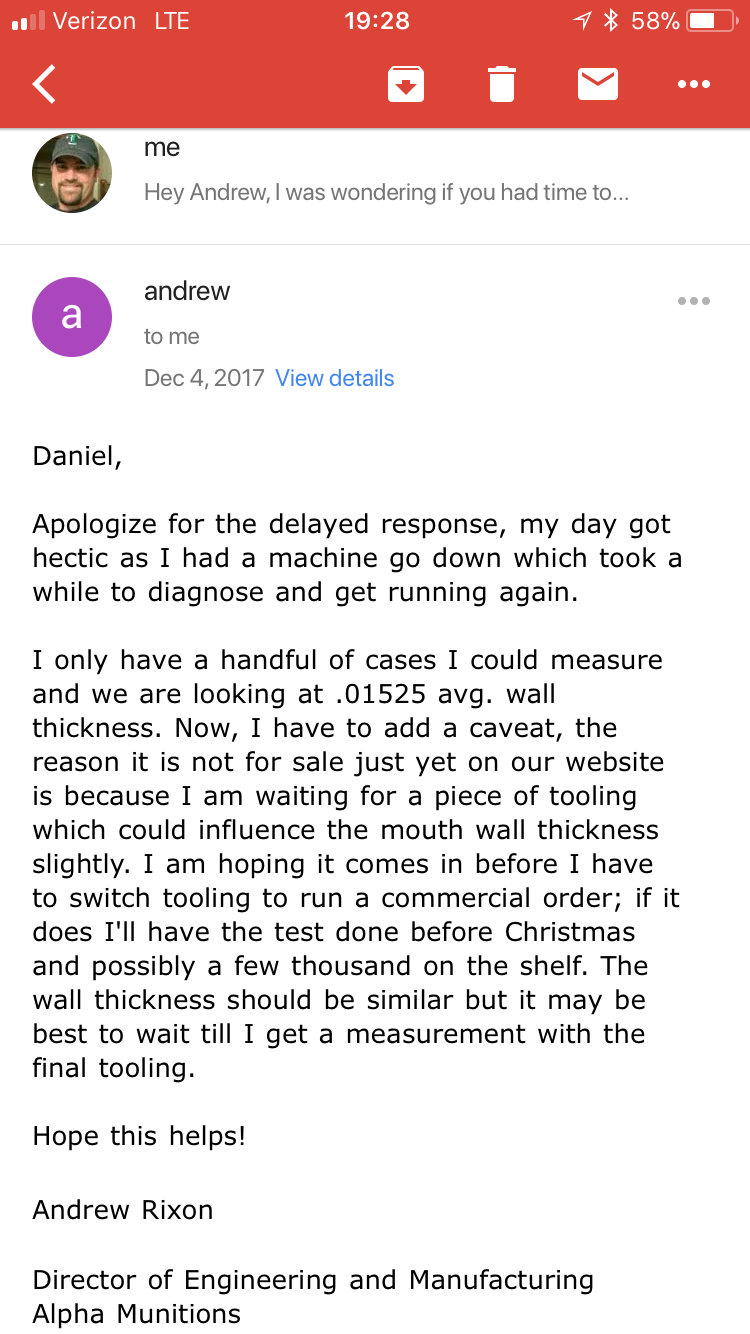Tap the profile photo of sender me
Viewport: 750px width, 1334px height.
point(72,173)
